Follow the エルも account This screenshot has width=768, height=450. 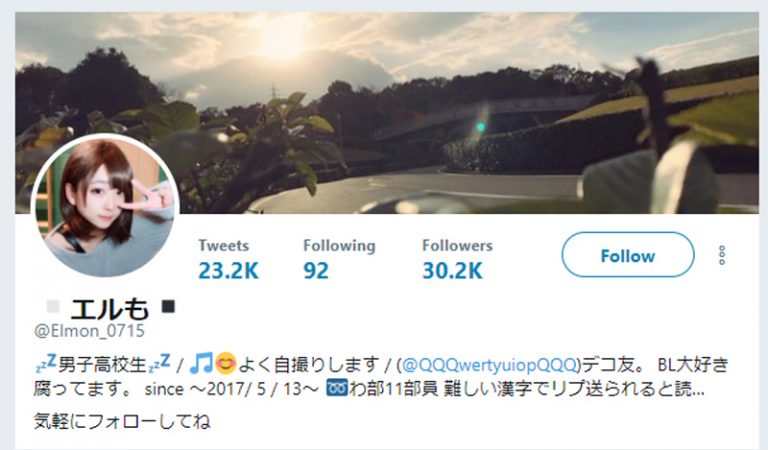[627, 255]
